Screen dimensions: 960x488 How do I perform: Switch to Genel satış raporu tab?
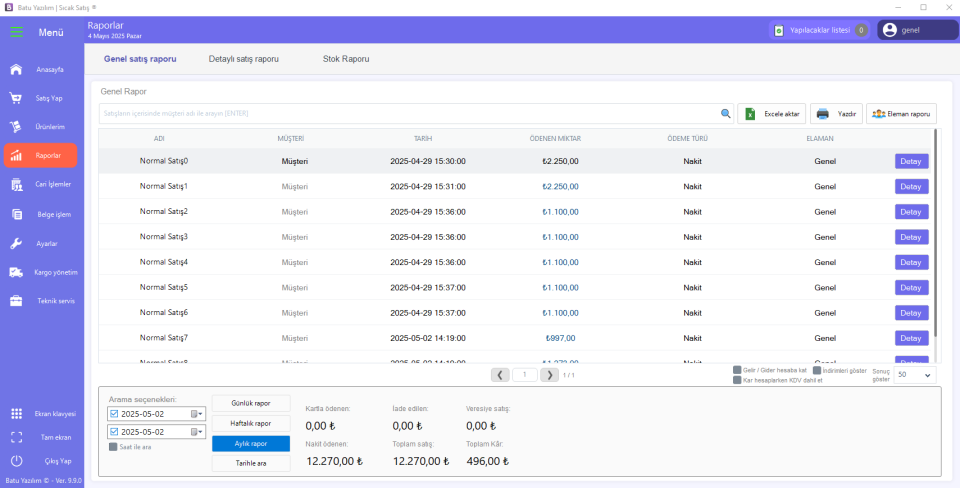pos(140,59)
